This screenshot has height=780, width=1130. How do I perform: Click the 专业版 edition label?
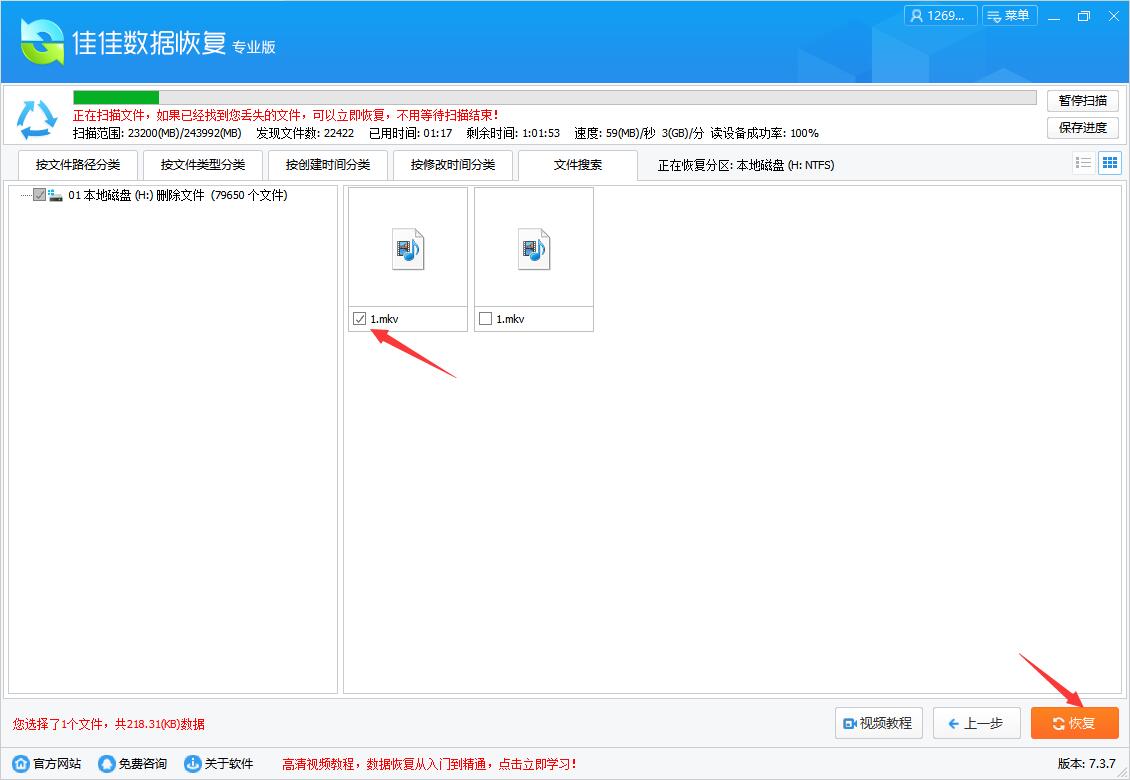coord(254,48)
